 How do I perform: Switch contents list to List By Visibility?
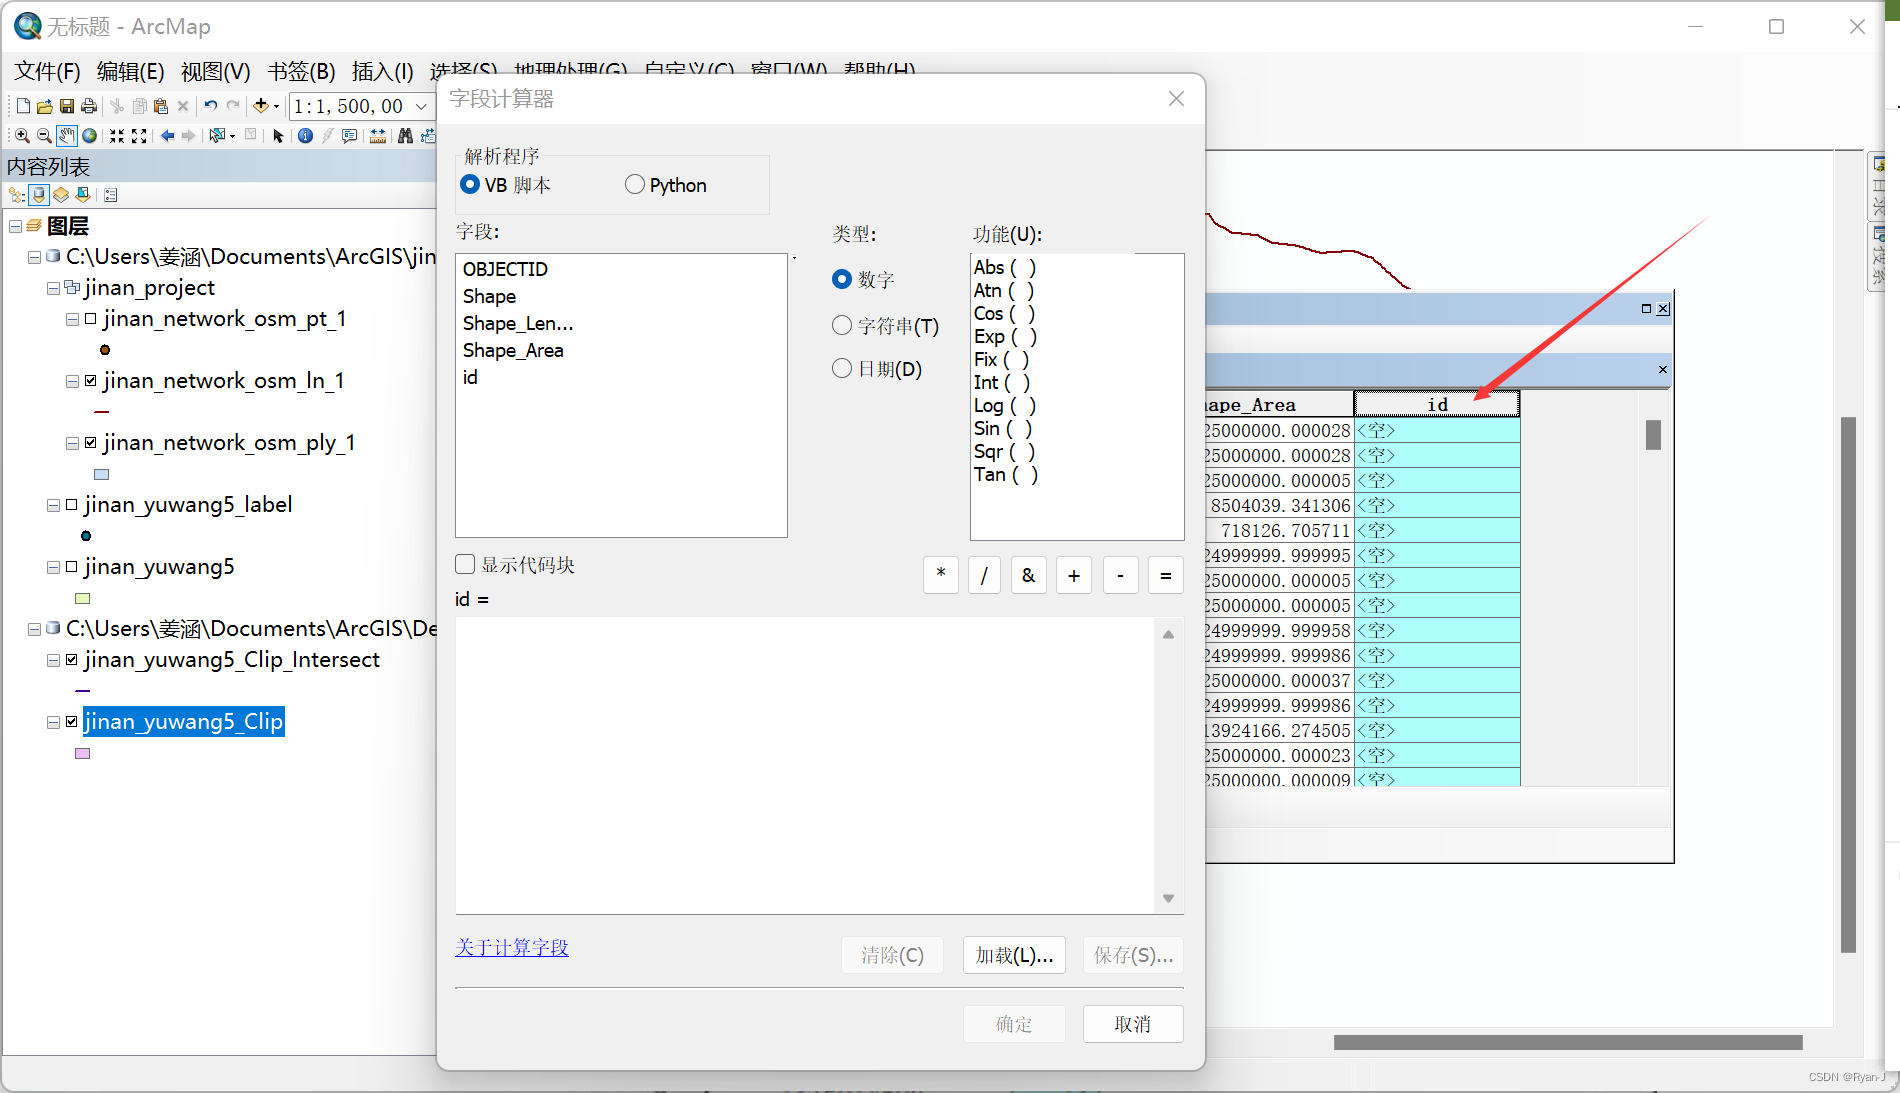point(60,195)
